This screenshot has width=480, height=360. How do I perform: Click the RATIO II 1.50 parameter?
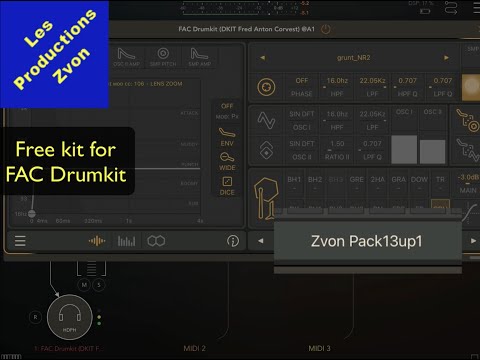pos(337,150)
